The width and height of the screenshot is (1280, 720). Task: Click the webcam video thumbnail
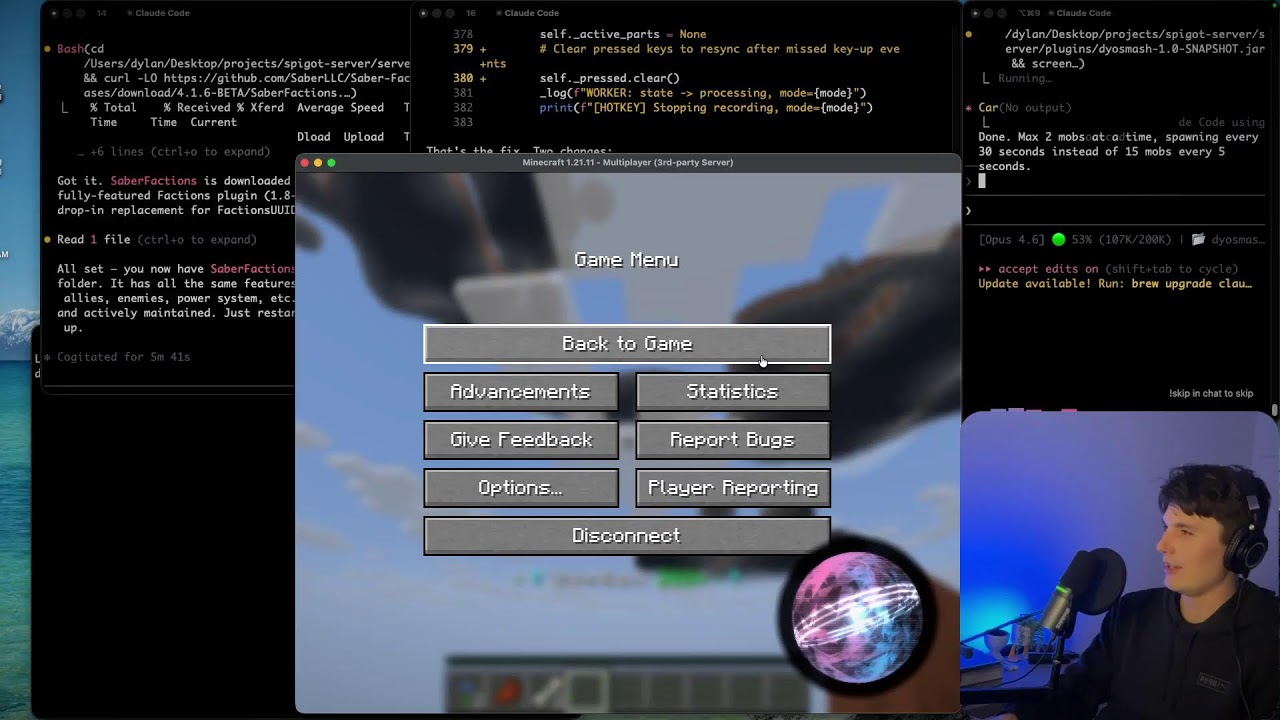[x=1120, y=565]
